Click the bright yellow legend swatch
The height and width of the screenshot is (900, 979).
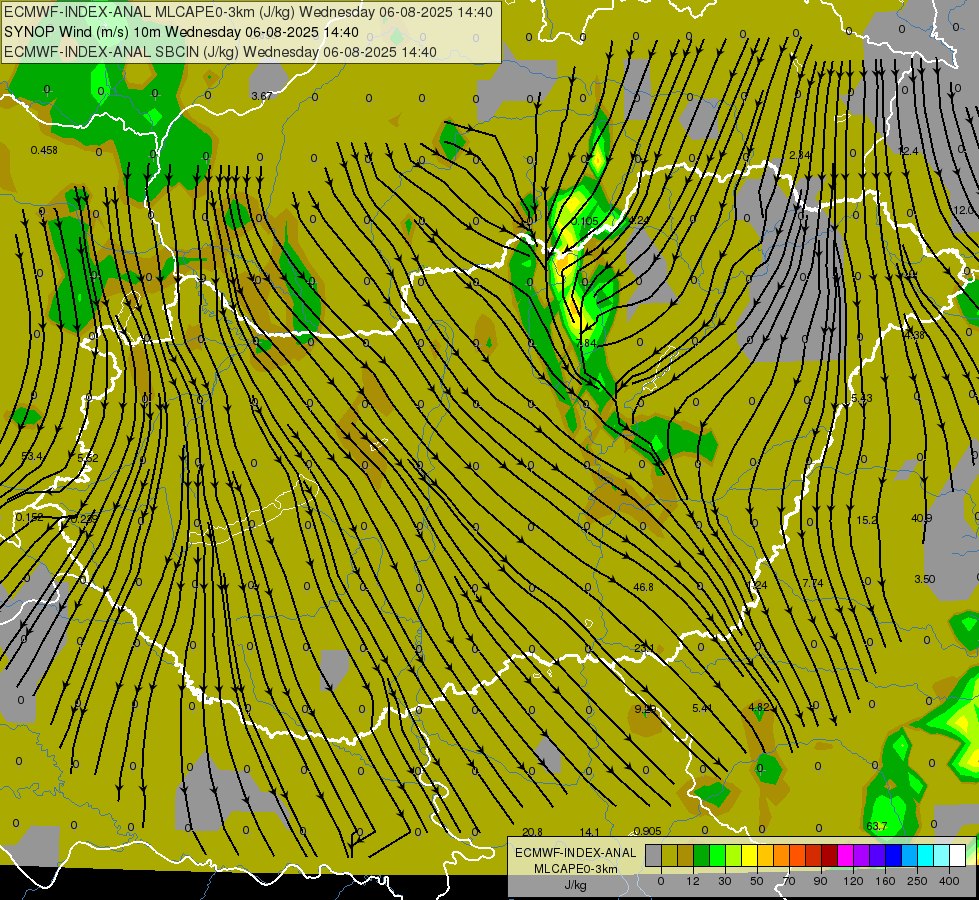click(x=749, y=855)
